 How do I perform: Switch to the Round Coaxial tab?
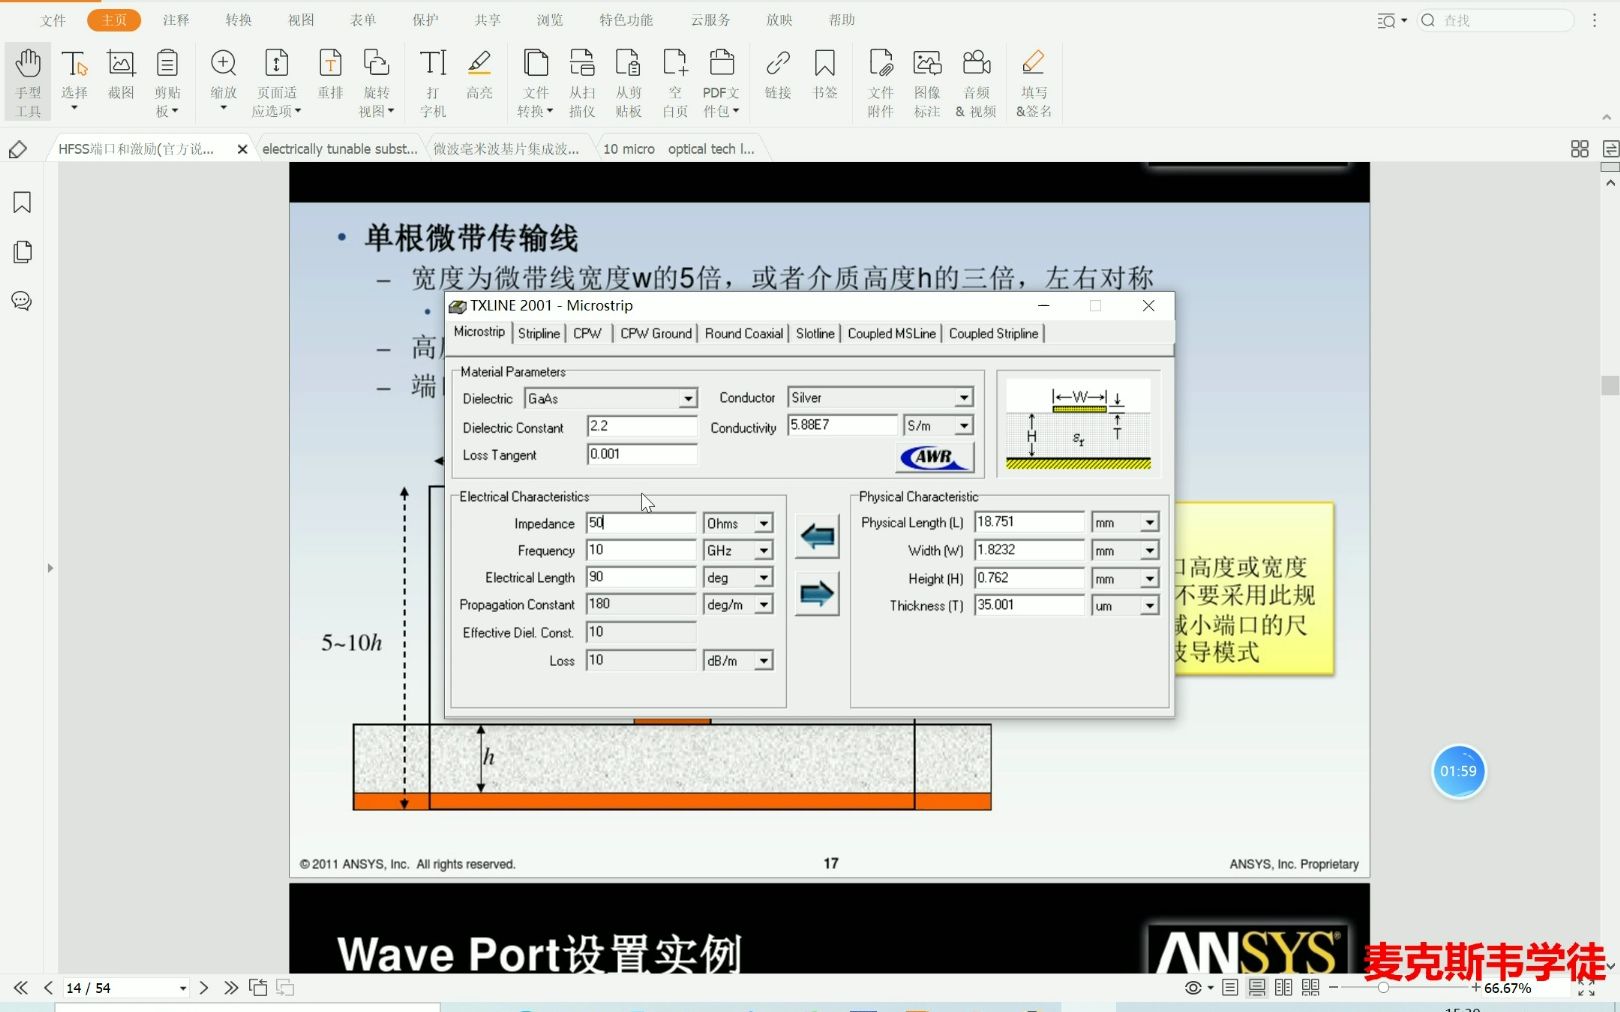pos(744,334)
